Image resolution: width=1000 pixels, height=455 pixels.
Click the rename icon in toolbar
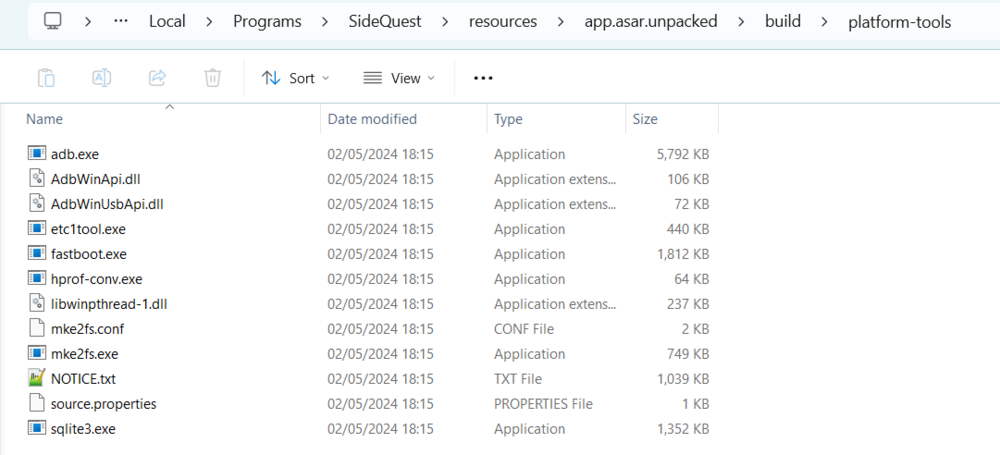click(101, 78)
